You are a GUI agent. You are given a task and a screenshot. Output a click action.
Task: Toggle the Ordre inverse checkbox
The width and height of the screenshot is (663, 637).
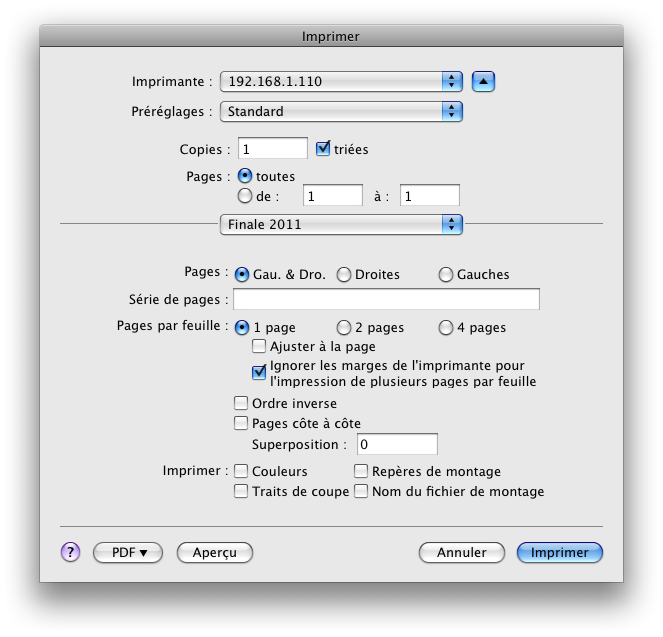(x=240, y=404)
